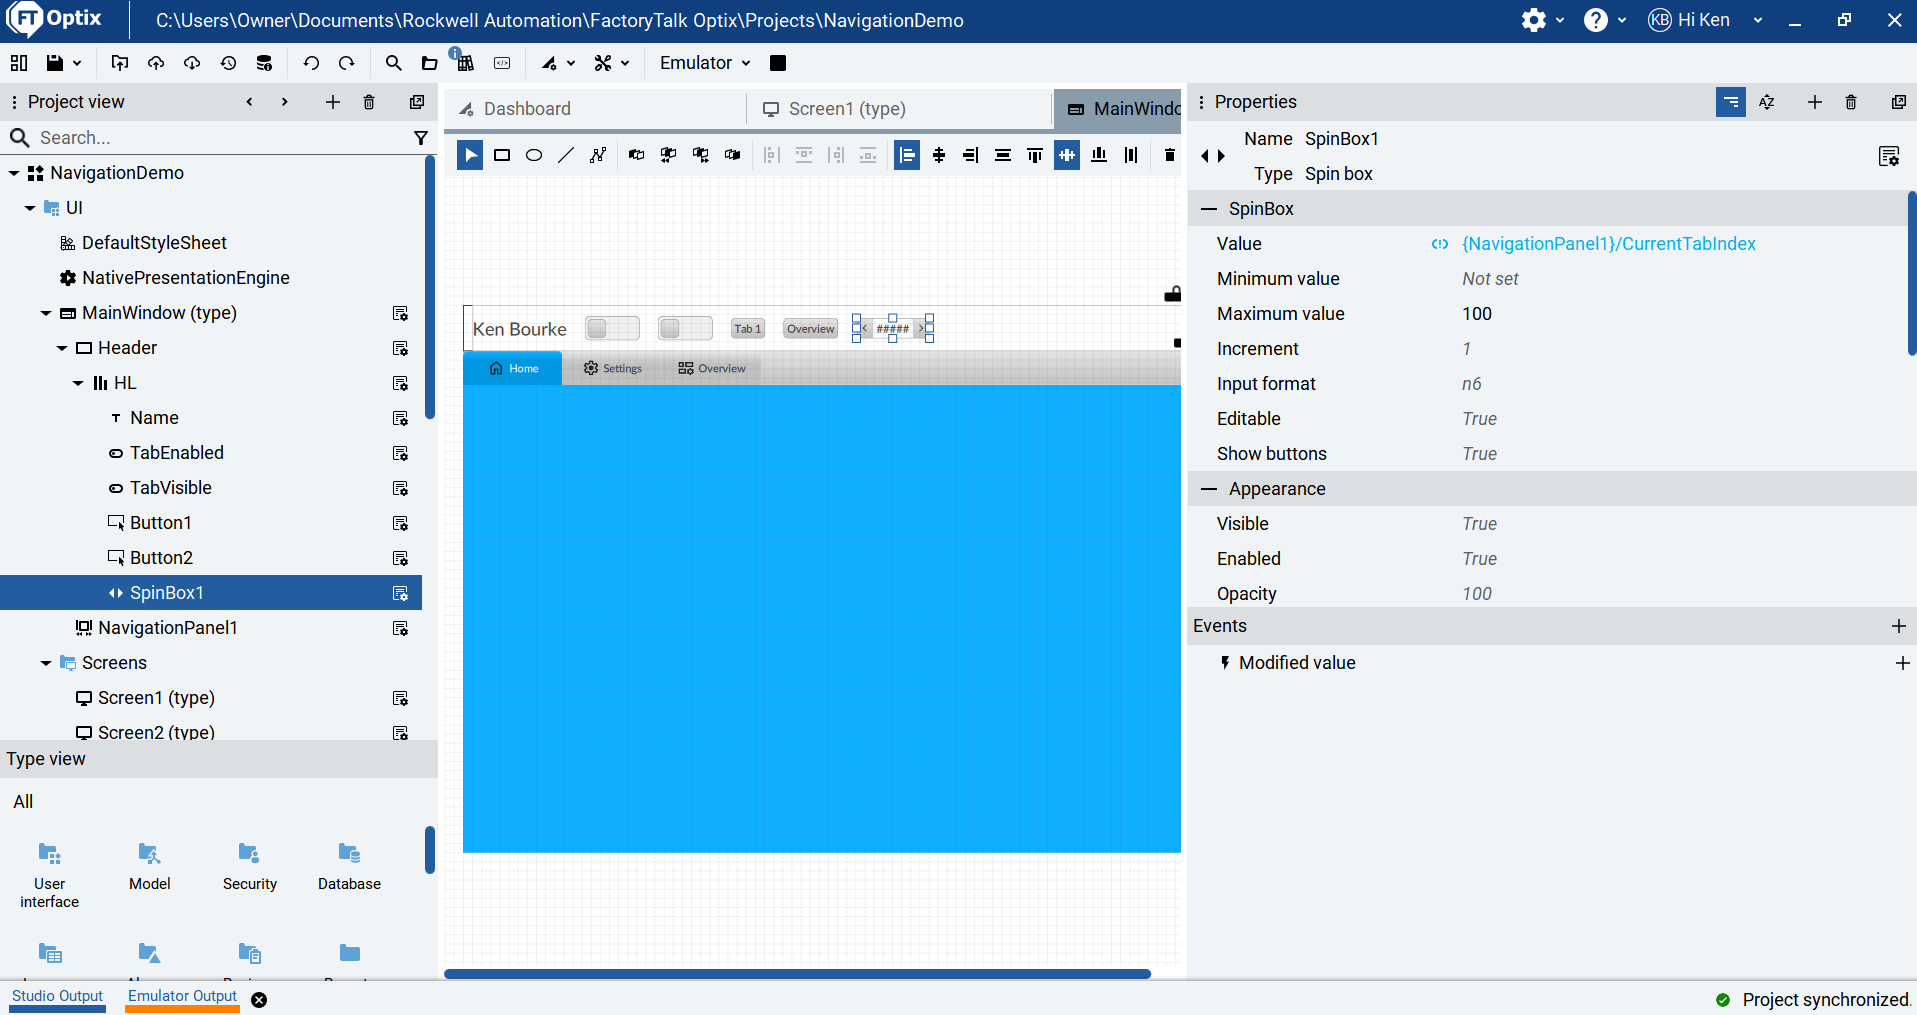Click the cloud download icon
1917x1015 pixels.
pyautogui.click(x=192, y=63)
